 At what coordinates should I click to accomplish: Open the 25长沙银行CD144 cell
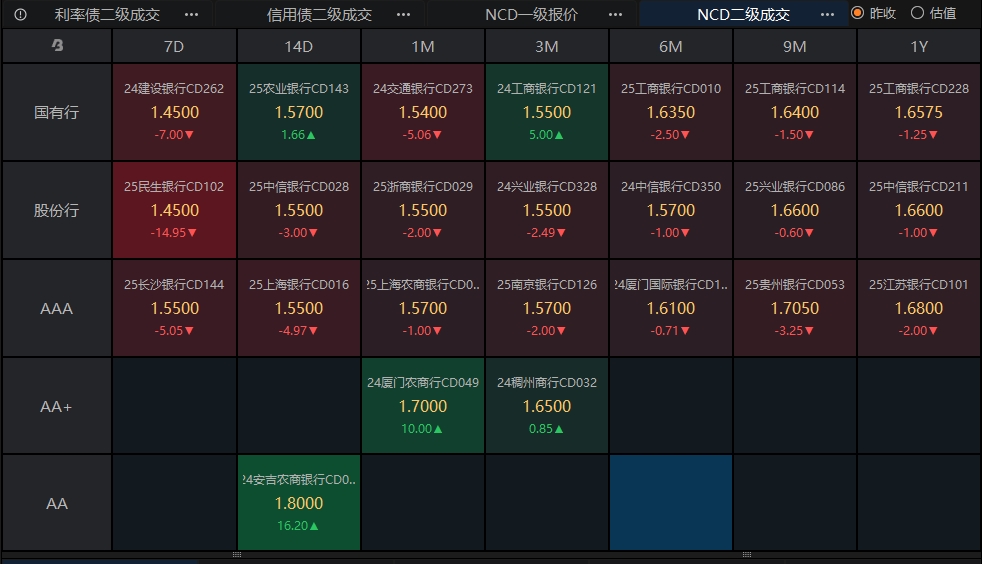[x=174, y=309]
